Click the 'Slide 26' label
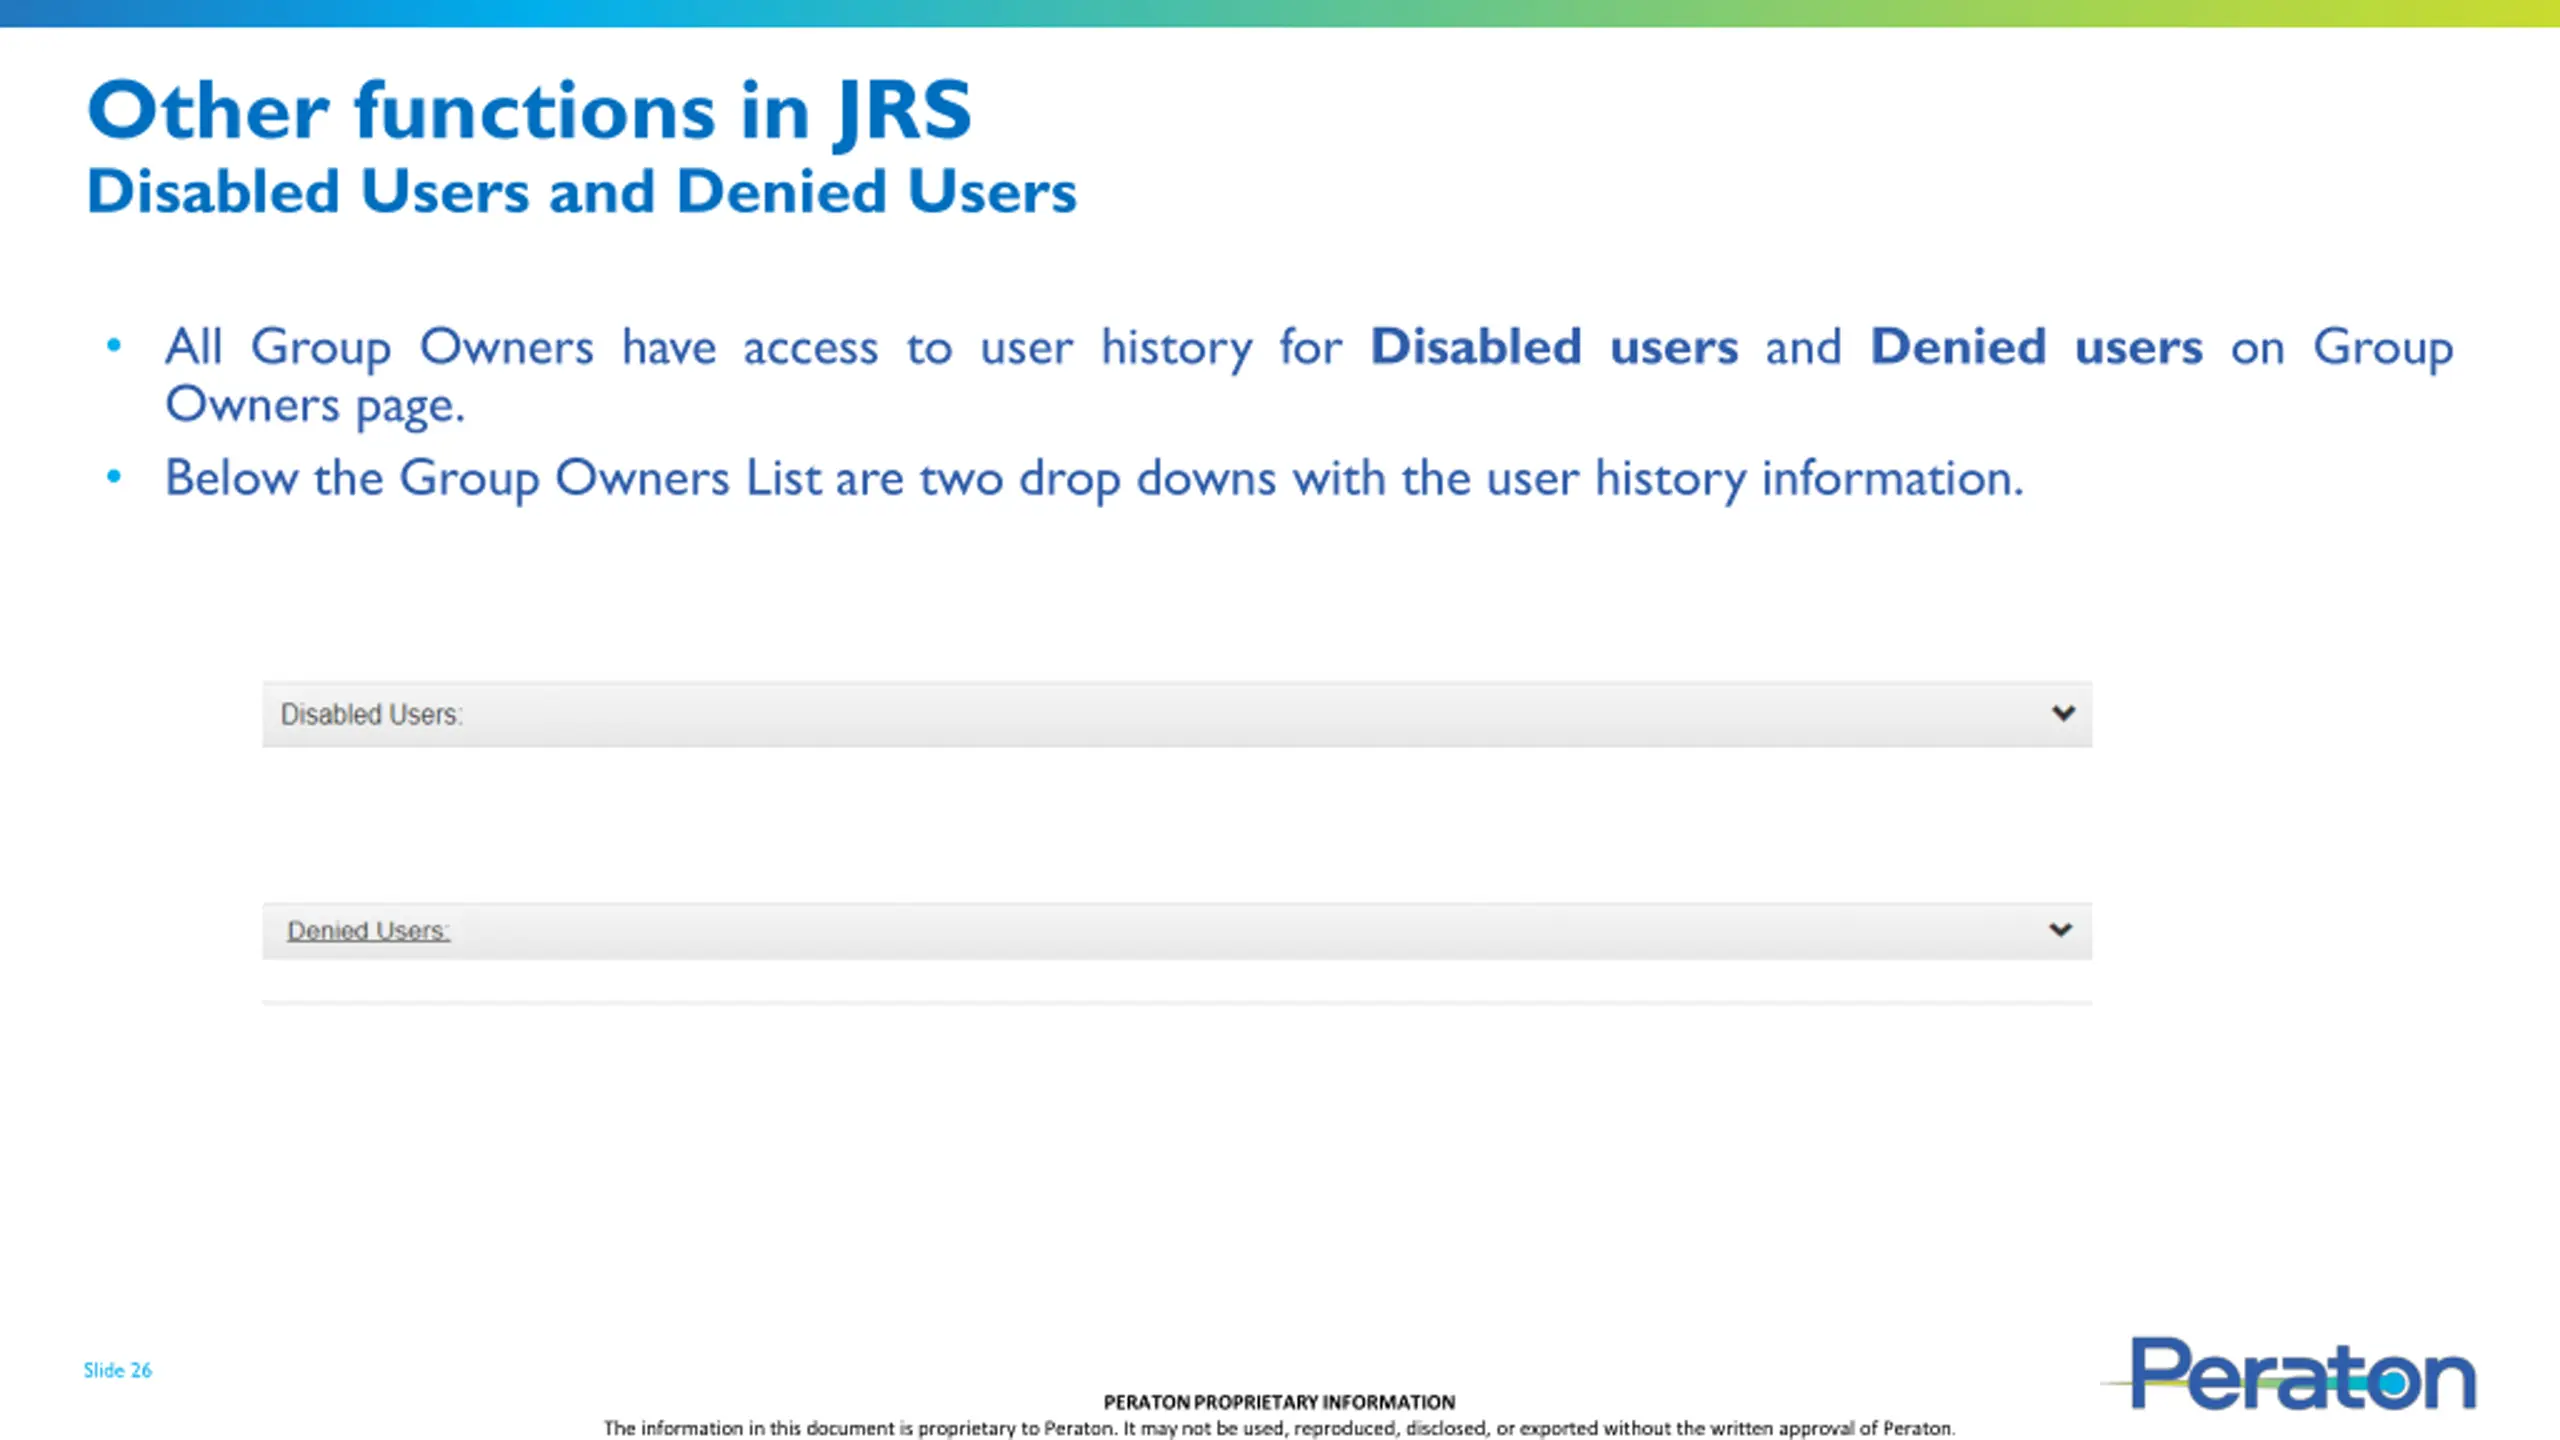2560x1440 pixels. [117, 1370]
